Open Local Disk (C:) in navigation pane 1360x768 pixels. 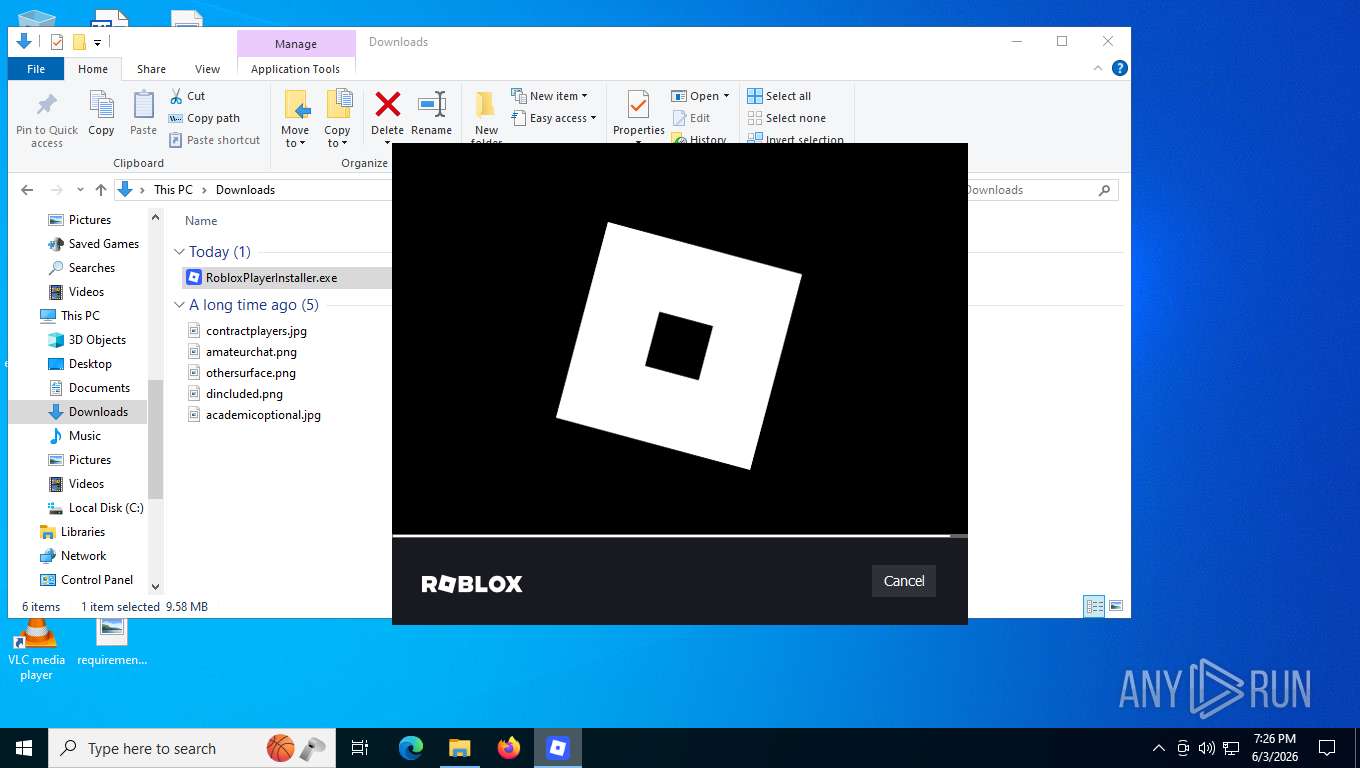(105, 508)
